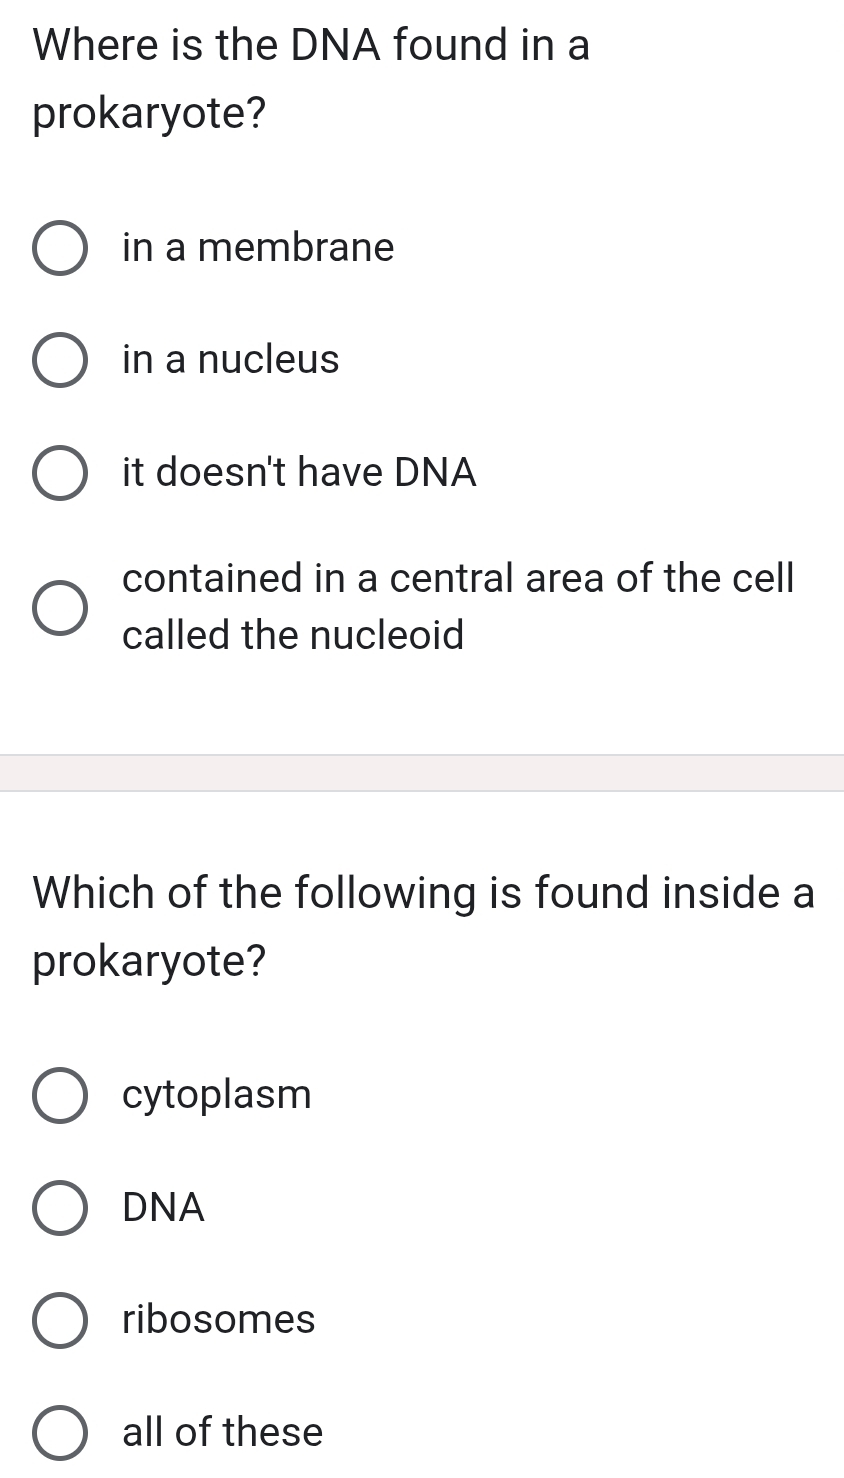Choose the answer text "ribosomes"
Viewport: 844px width, 1478px height.
[217, 1320]
